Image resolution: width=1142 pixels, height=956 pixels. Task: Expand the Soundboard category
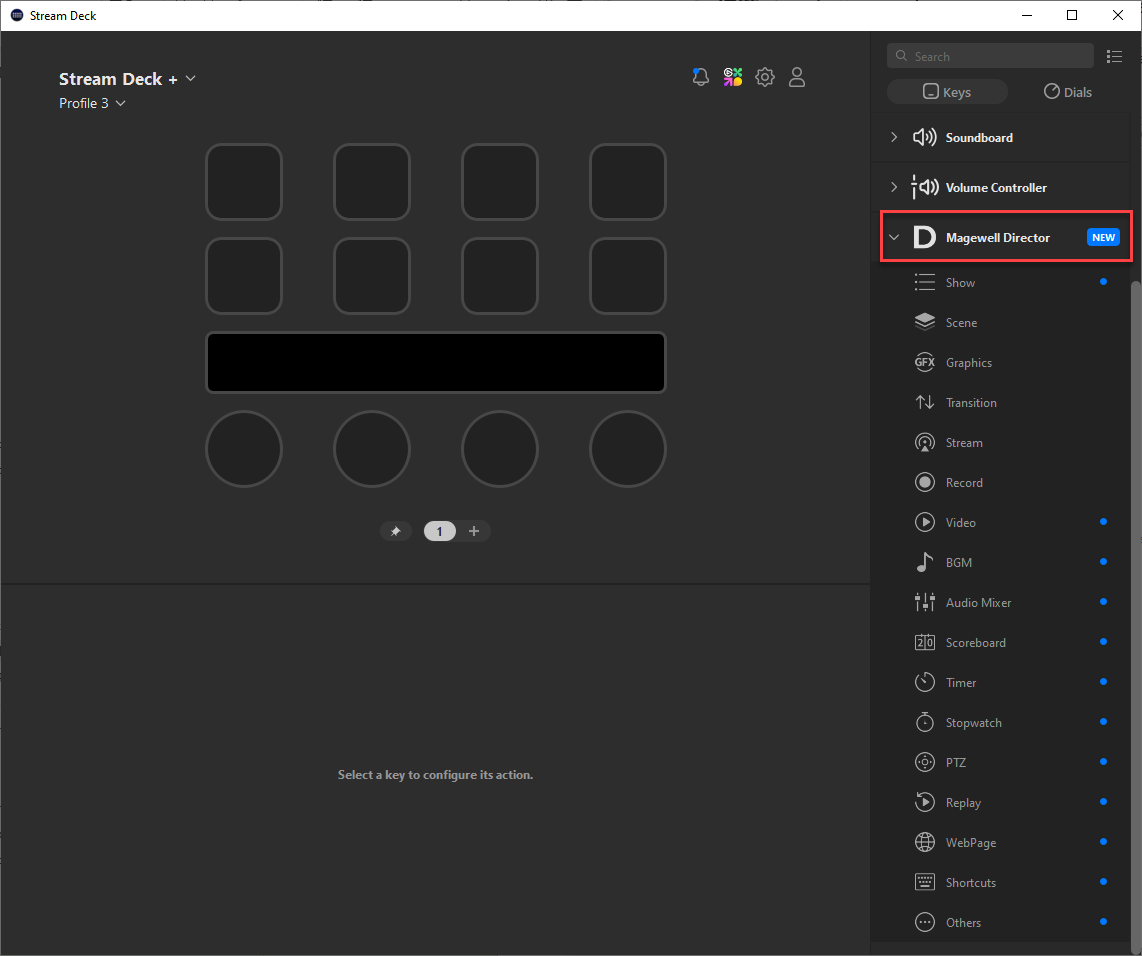(x=894, y=137)
